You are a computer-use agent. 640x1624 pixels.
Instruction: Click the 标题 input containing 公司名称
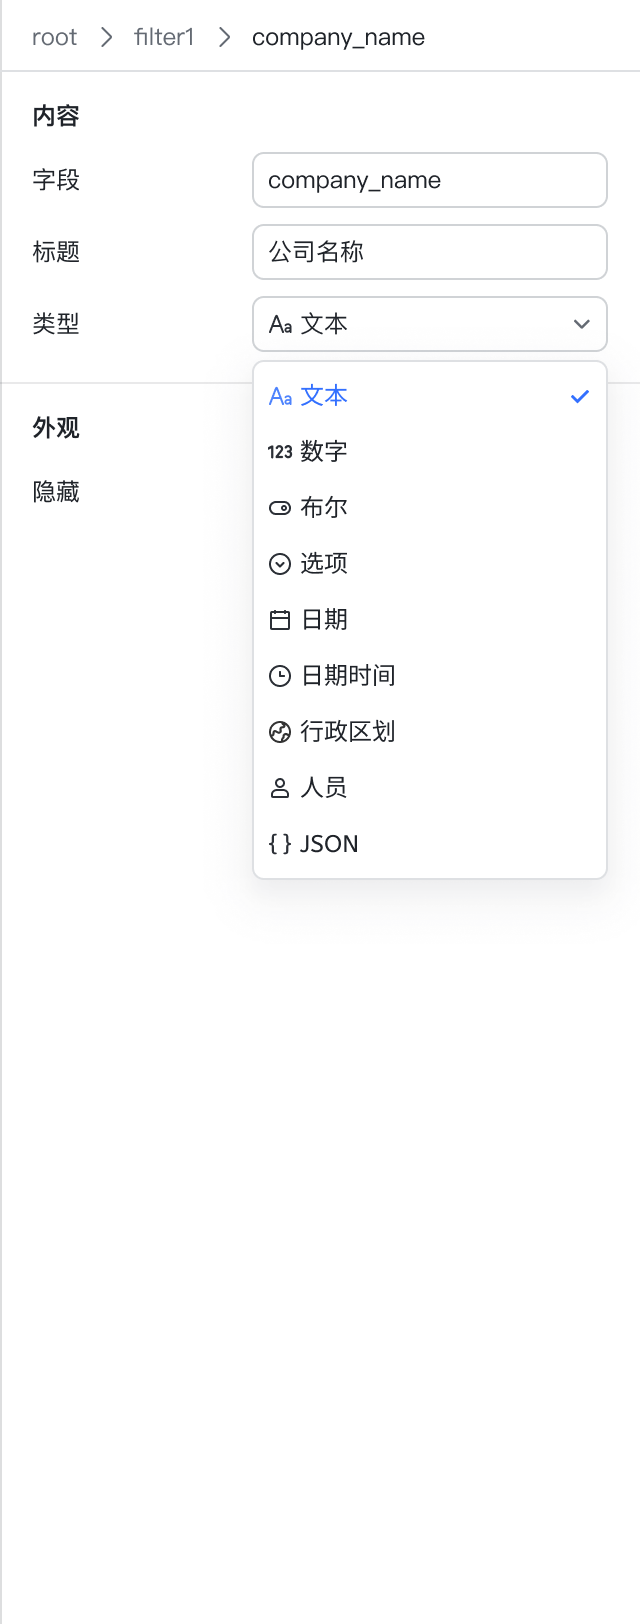(x=430, y=252)
